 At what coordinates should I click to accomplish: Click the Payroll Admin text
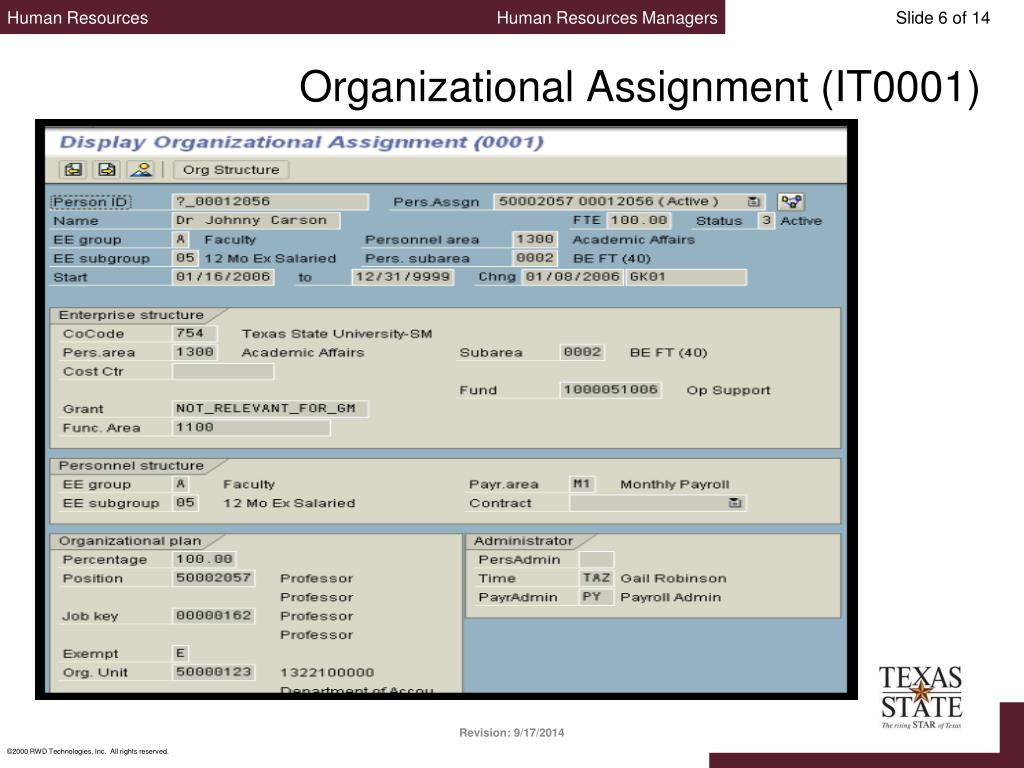tap(671, 598)
